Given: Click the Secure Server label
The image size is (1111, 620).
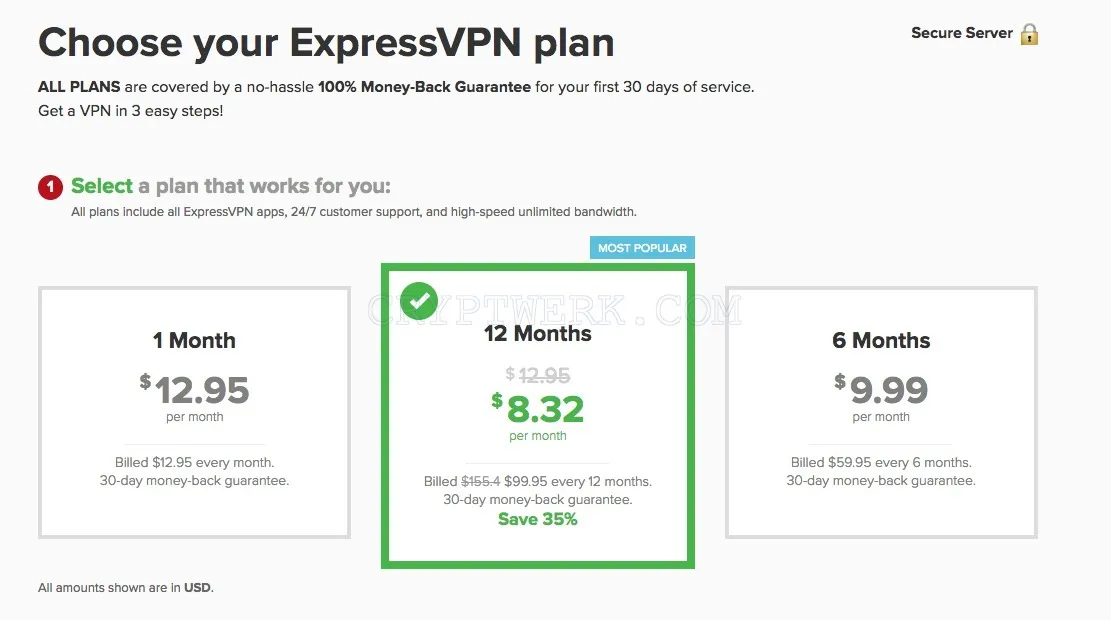Looking at the screenshot, I should [x=961, y=33].
